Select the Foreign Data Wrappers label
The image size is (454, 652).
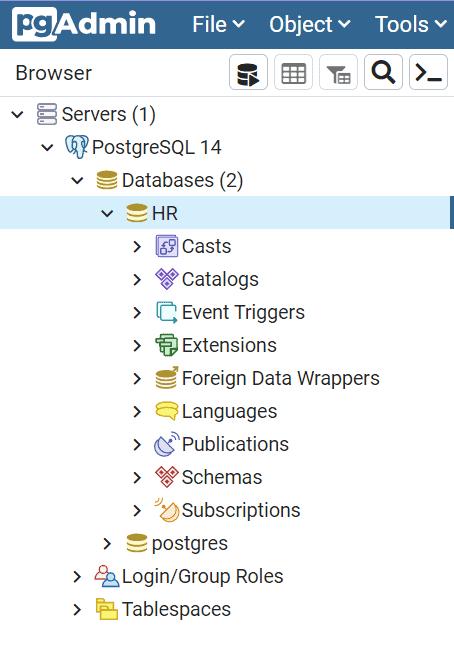[x=281, y=378]
